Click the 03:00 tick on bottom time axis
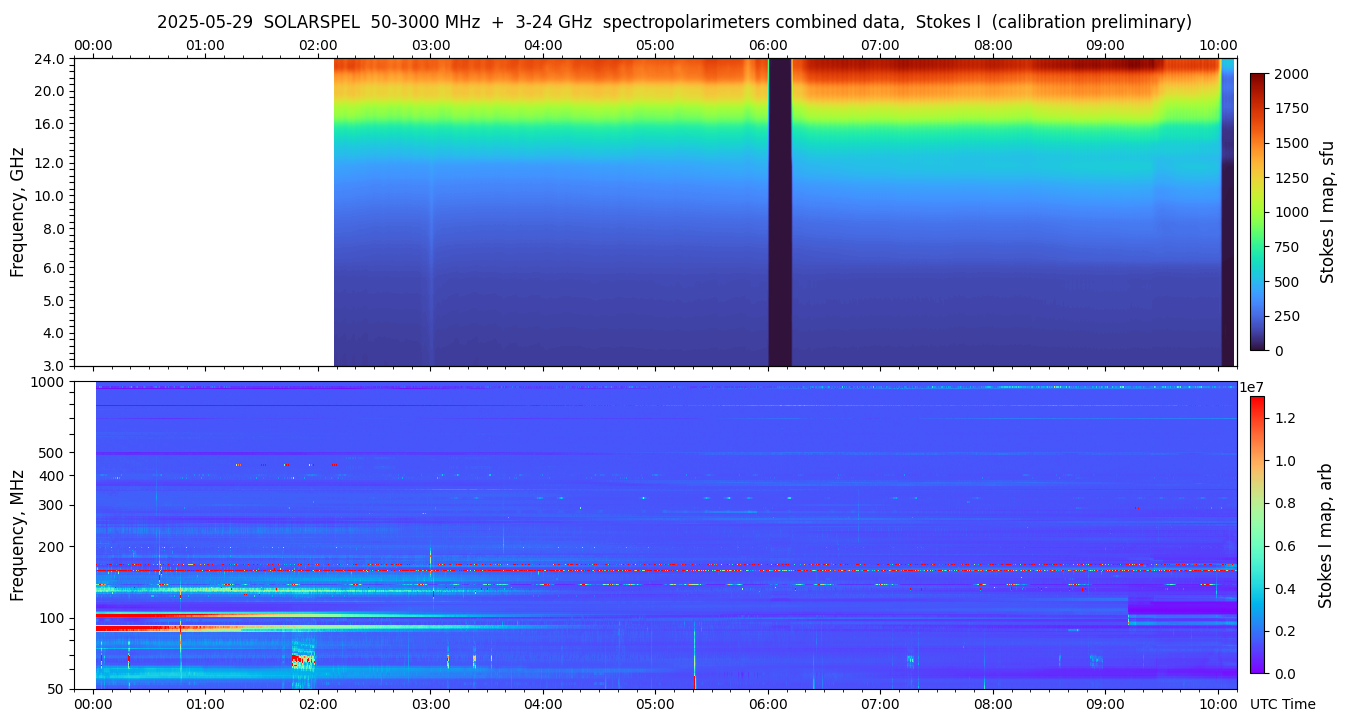 pos(430,704)
